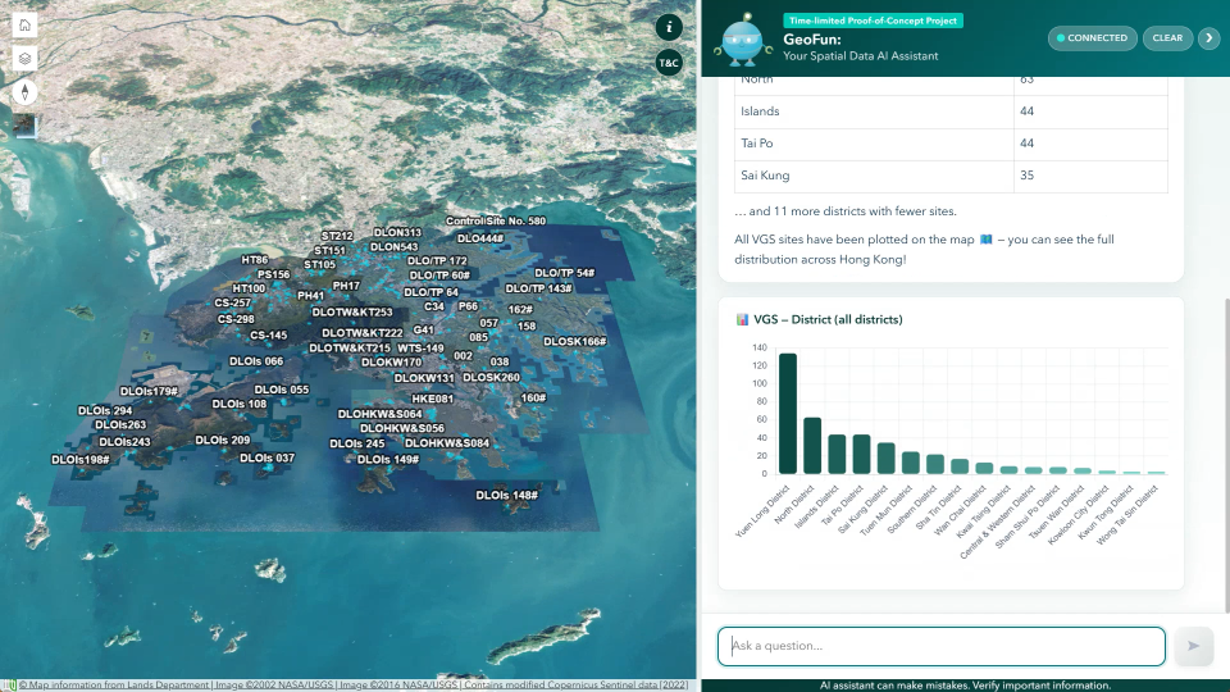
Task: Click the home view icon
Action: tap(25, 25)
